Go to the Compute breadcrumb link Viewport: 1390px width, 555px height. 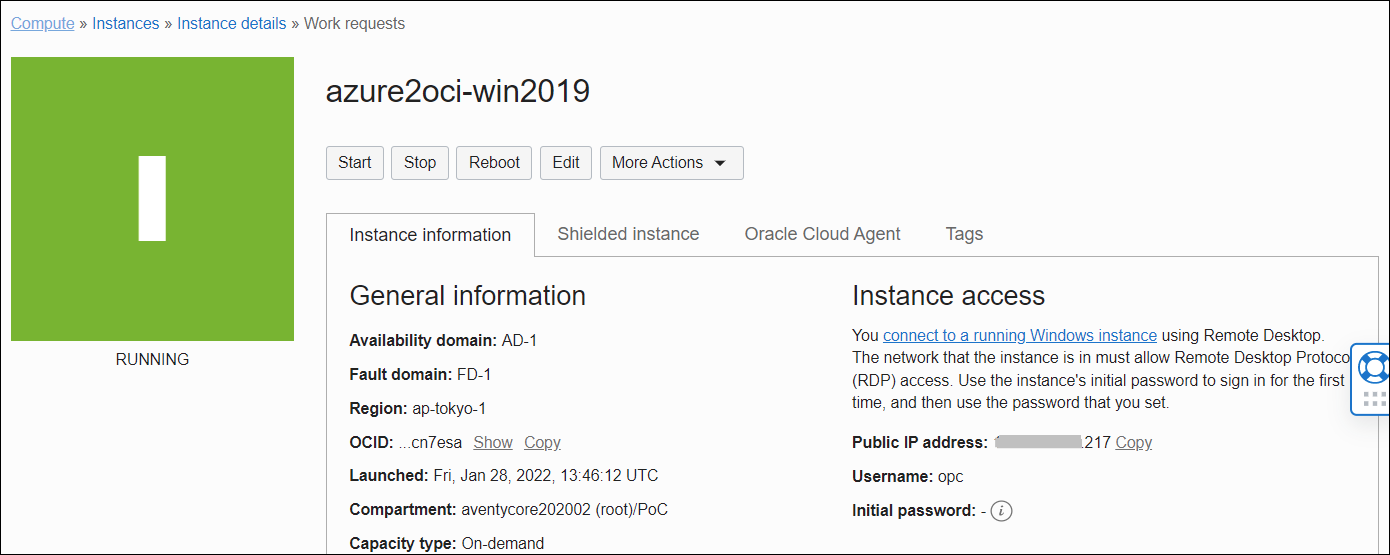click(43, 23)
